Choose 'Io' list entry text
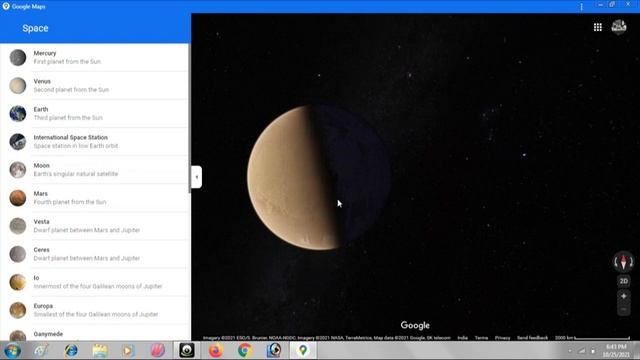 36,278
